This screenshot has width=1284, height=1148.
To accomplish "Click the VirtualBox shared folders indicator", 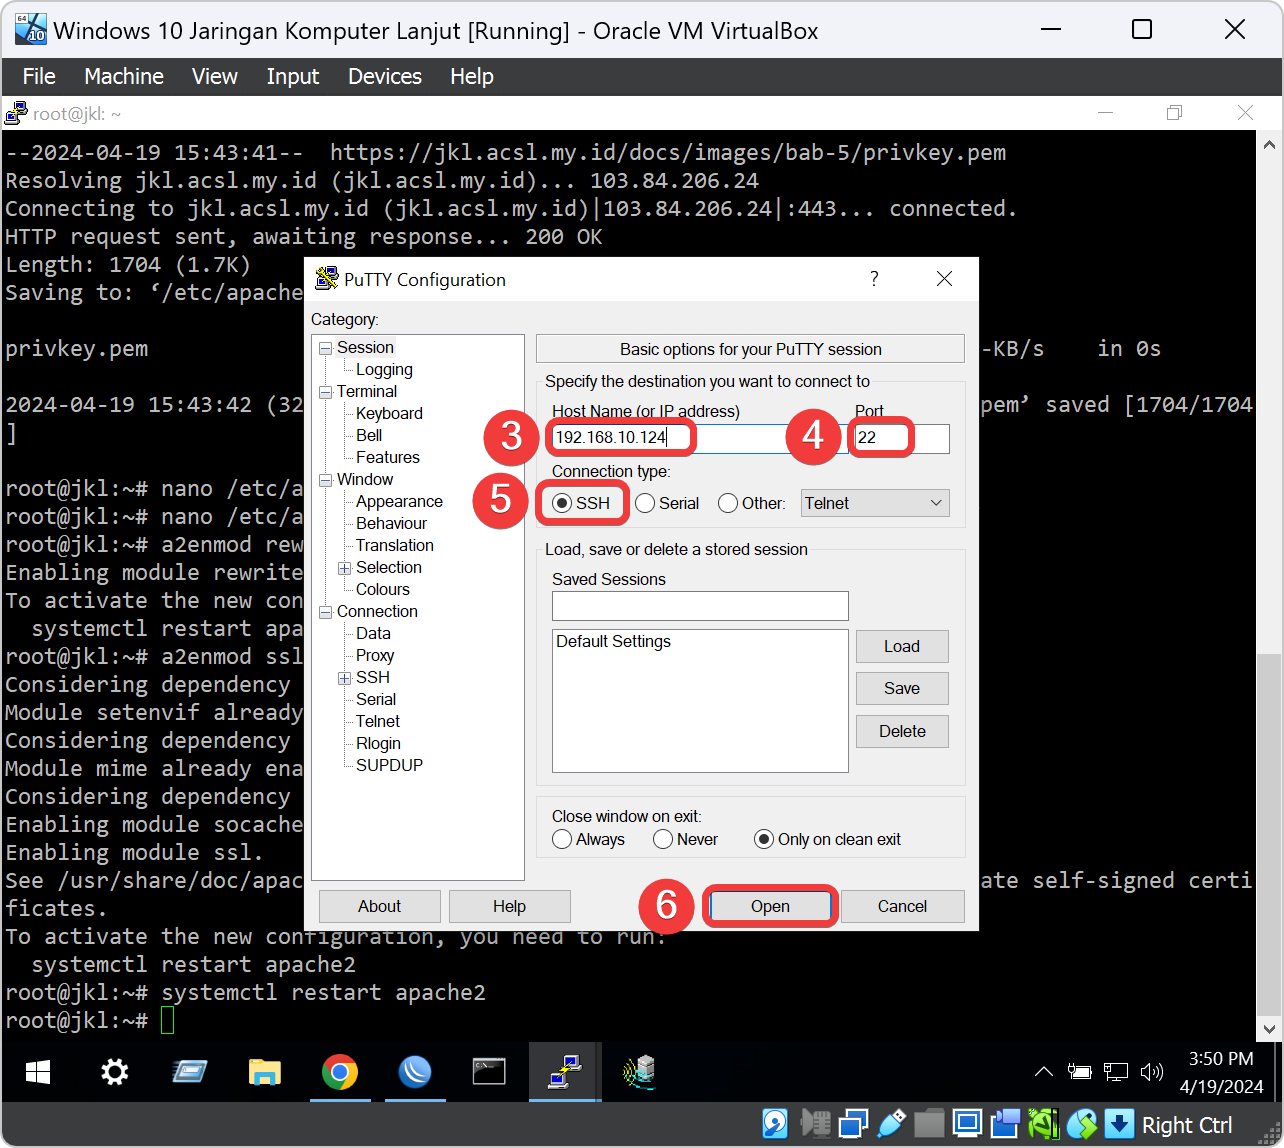I will (x=929, y=1125).
